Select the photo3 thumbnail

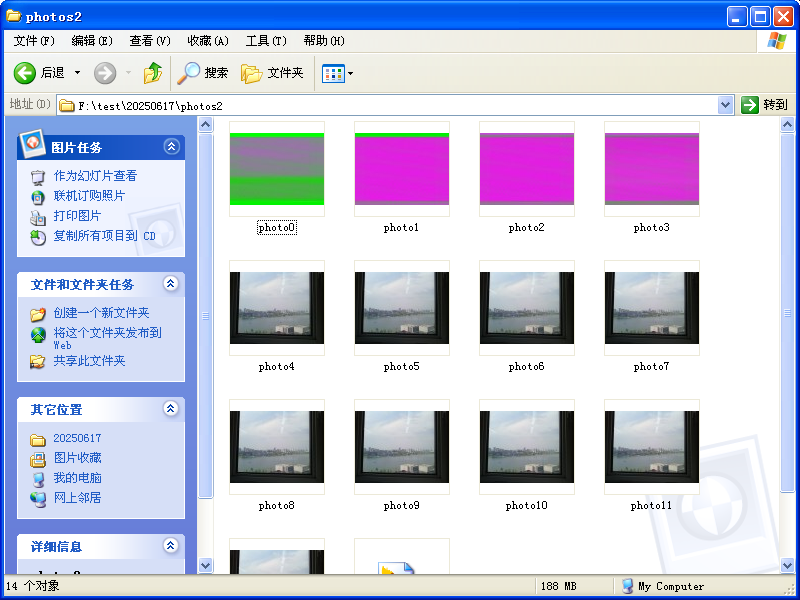pos(652,169)
